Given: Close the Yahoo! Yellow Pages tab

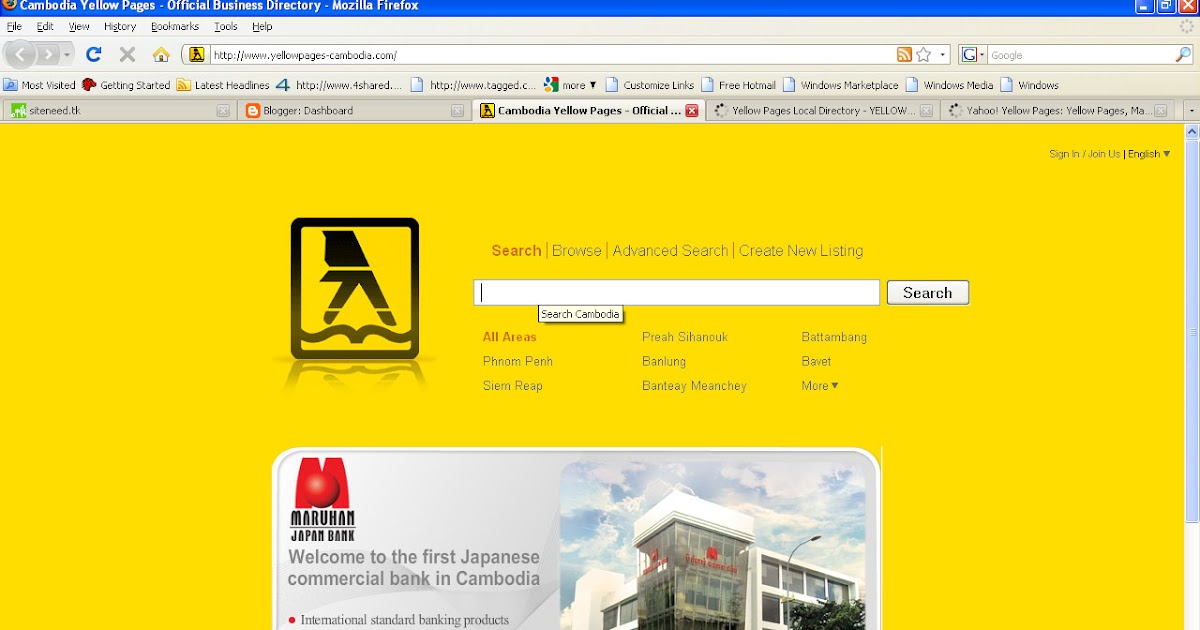Looking at the screenshot, I should coord(1160,111).
